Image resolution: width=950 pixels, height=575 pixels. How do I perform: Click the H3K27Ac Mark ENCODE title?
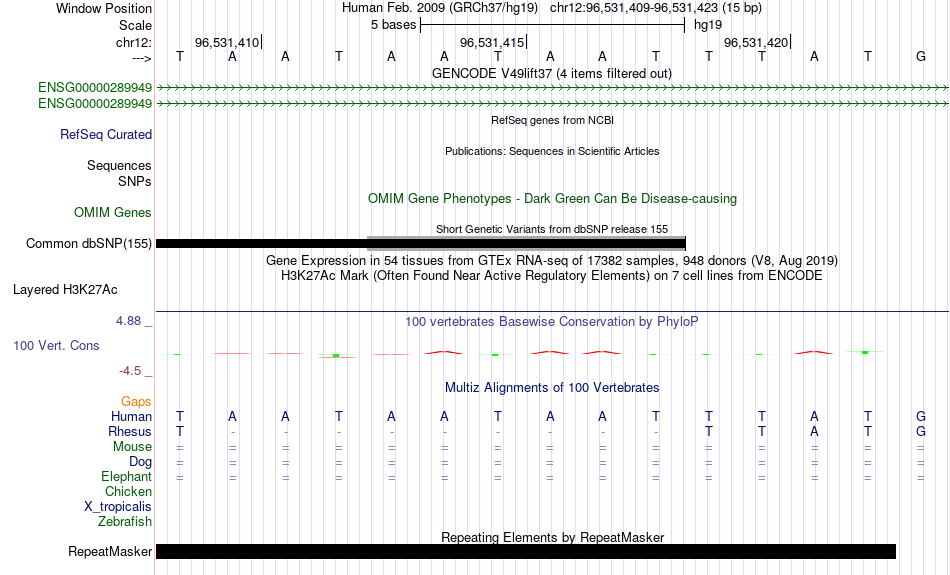pyautogui.click(x=552, y=276)
